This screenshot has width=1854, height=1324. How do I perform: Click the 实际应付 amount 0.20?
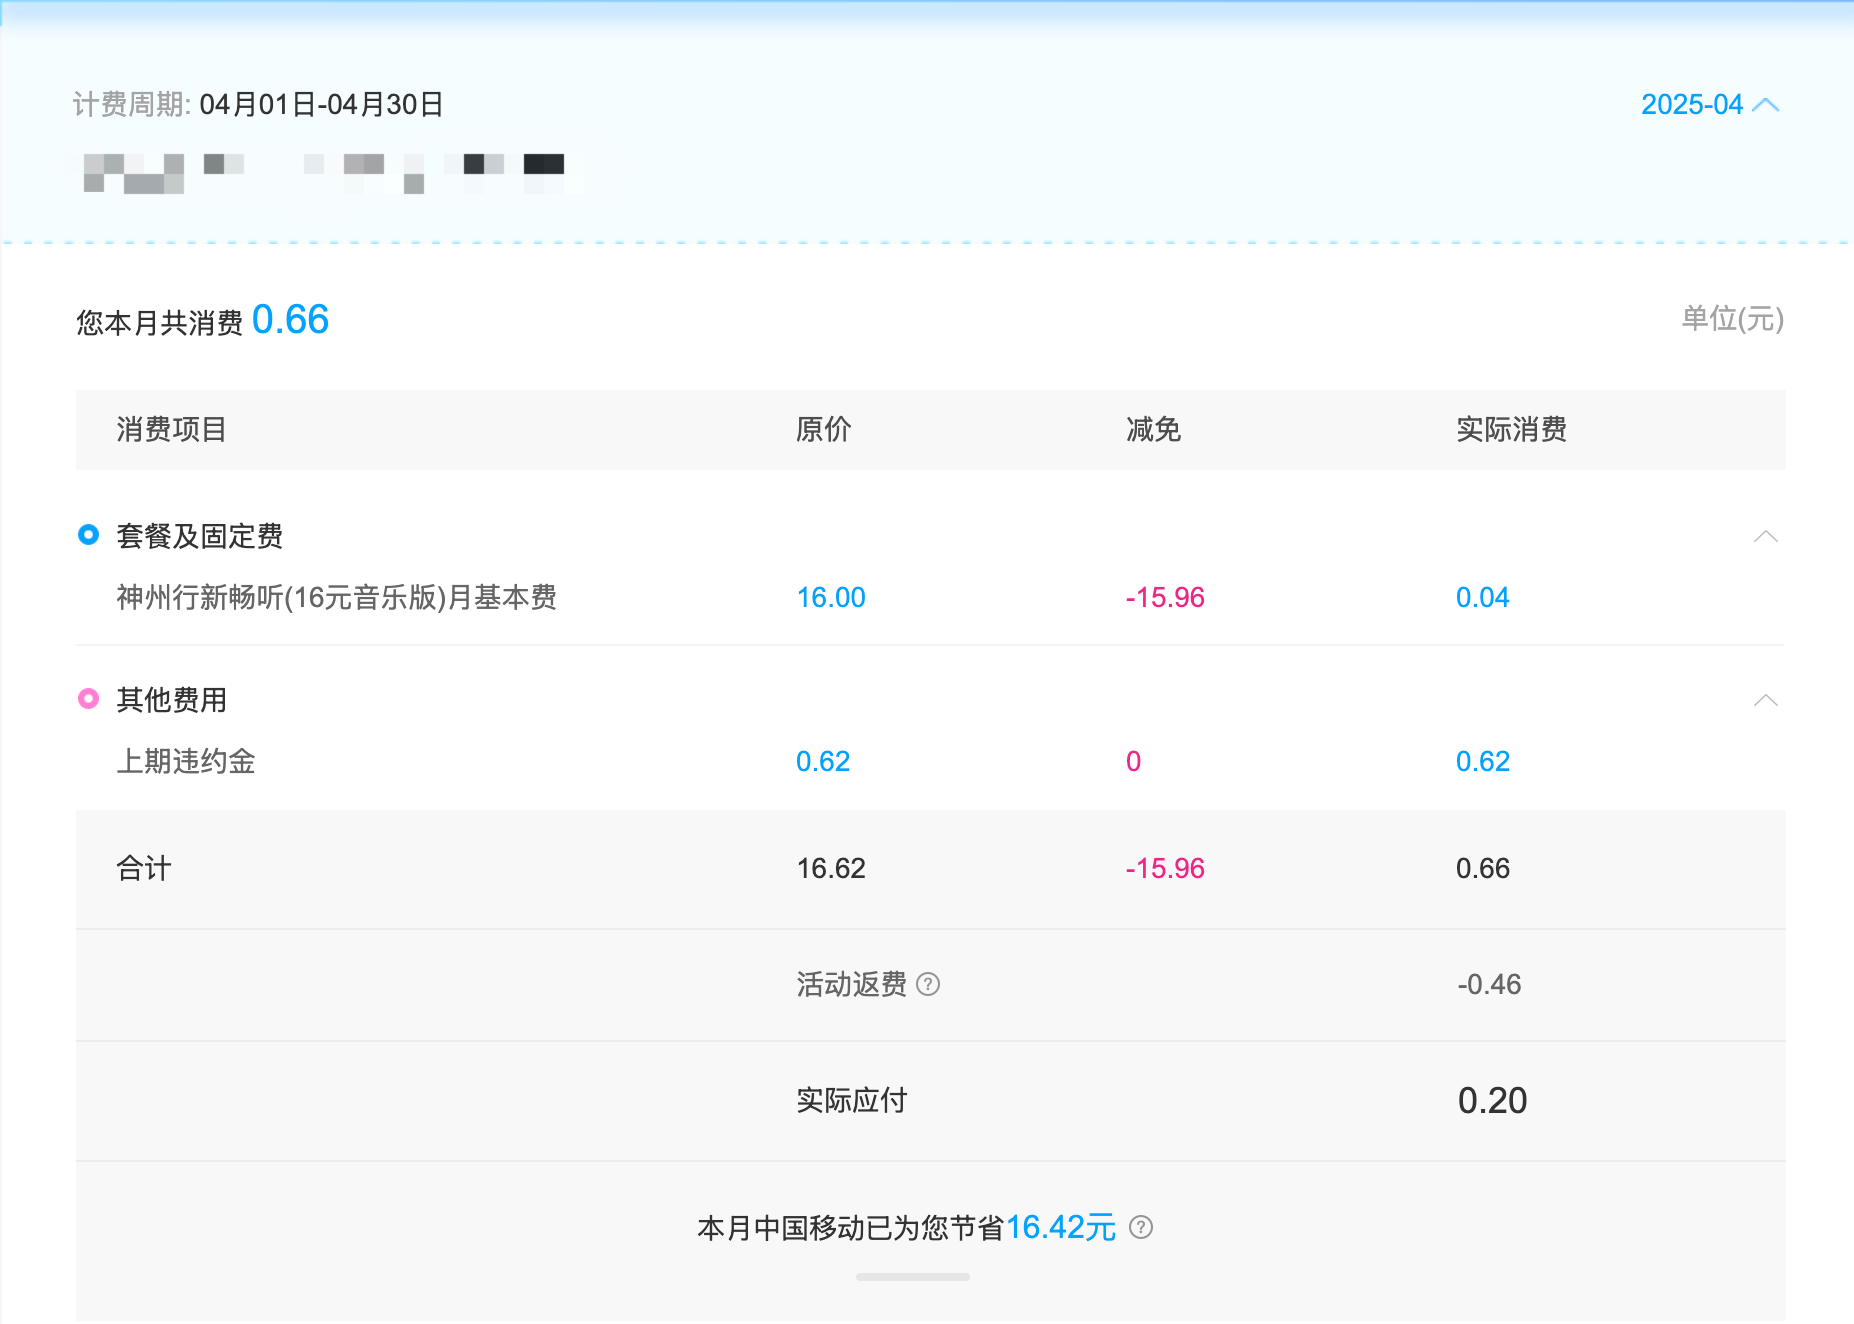(x=1492, y=1101)
